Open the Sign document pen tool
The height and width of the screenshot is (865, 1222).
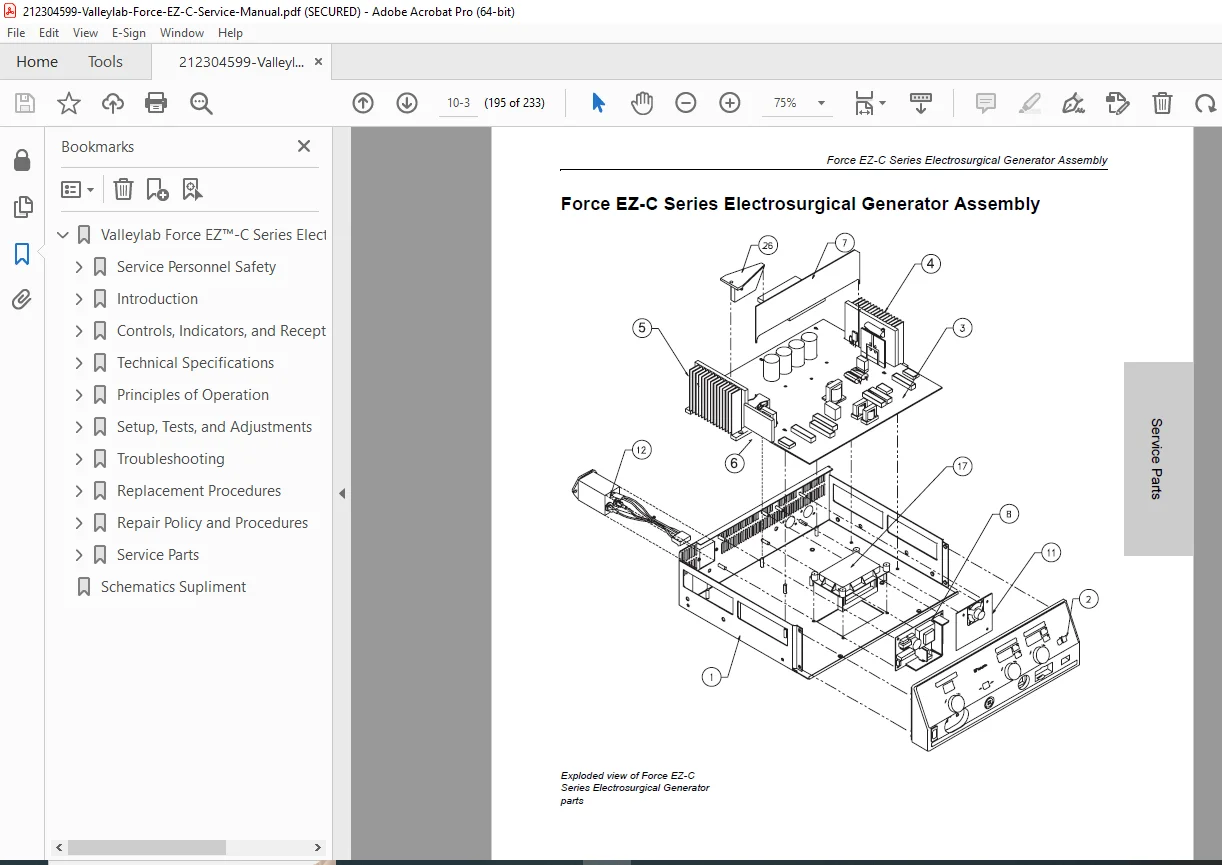tap(1074, 103)
